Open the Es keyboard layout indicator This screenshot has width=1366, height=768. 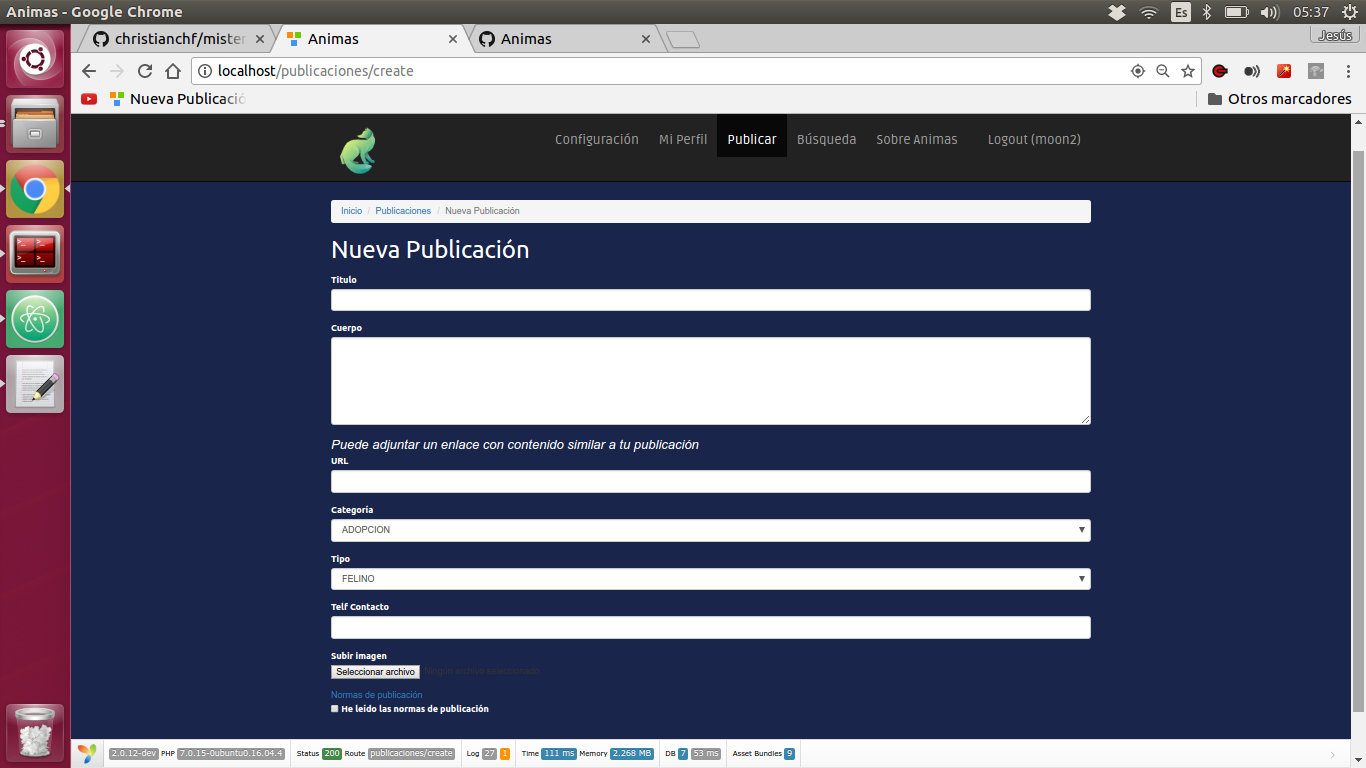1181,12
